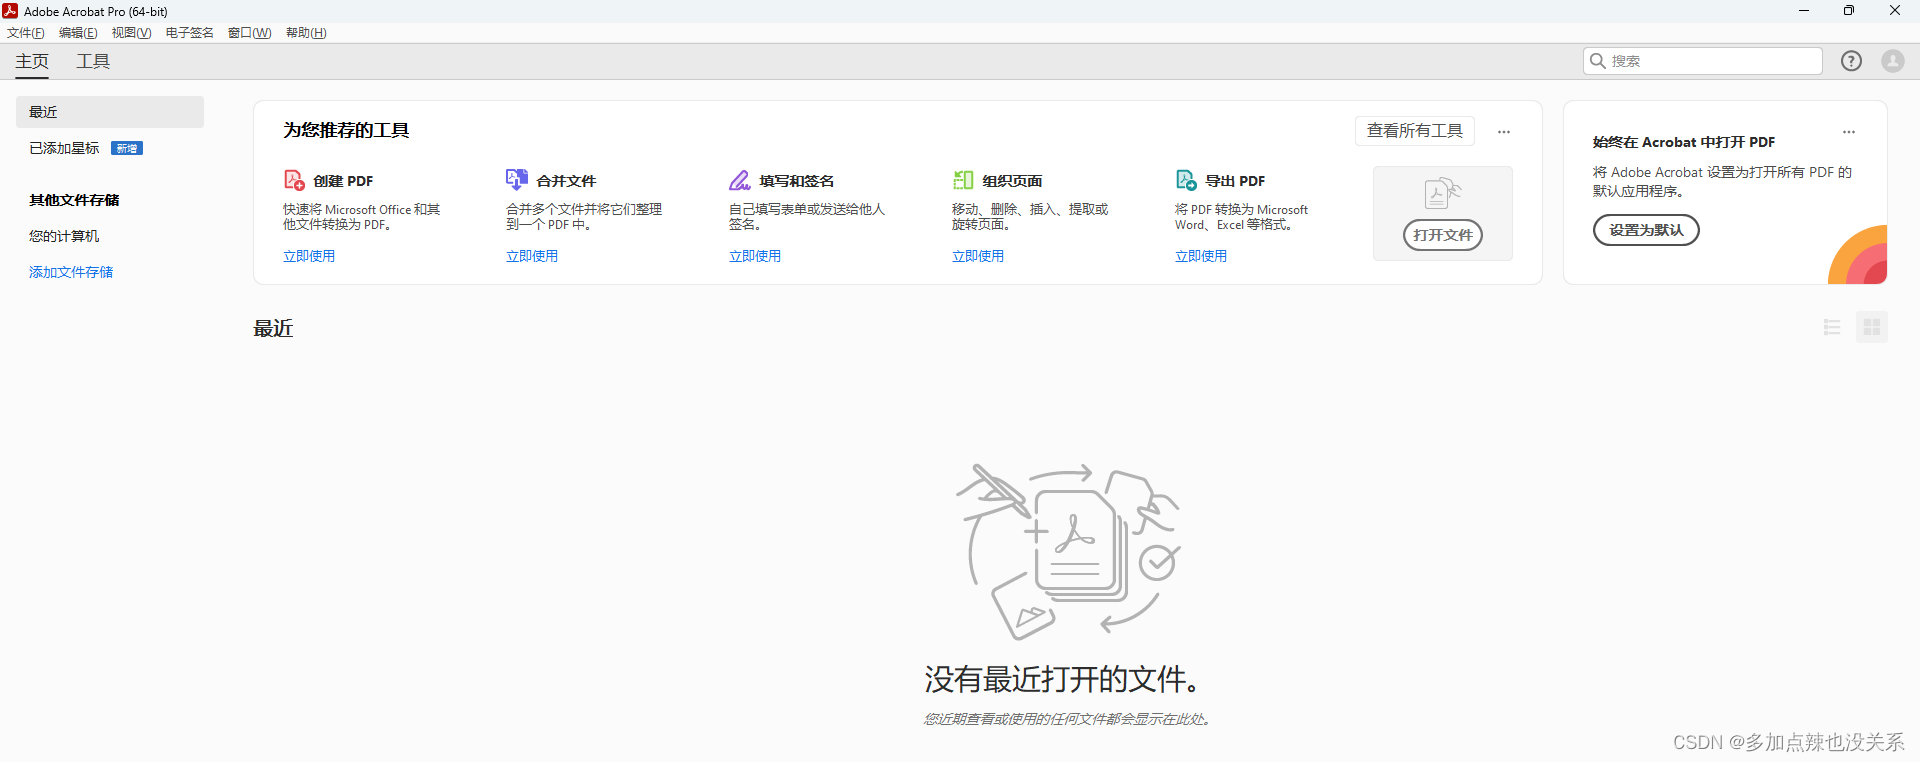Screen dimensions: 1920x762
Task: Click the 创建 PDF tool title
Action: (343, 181)
